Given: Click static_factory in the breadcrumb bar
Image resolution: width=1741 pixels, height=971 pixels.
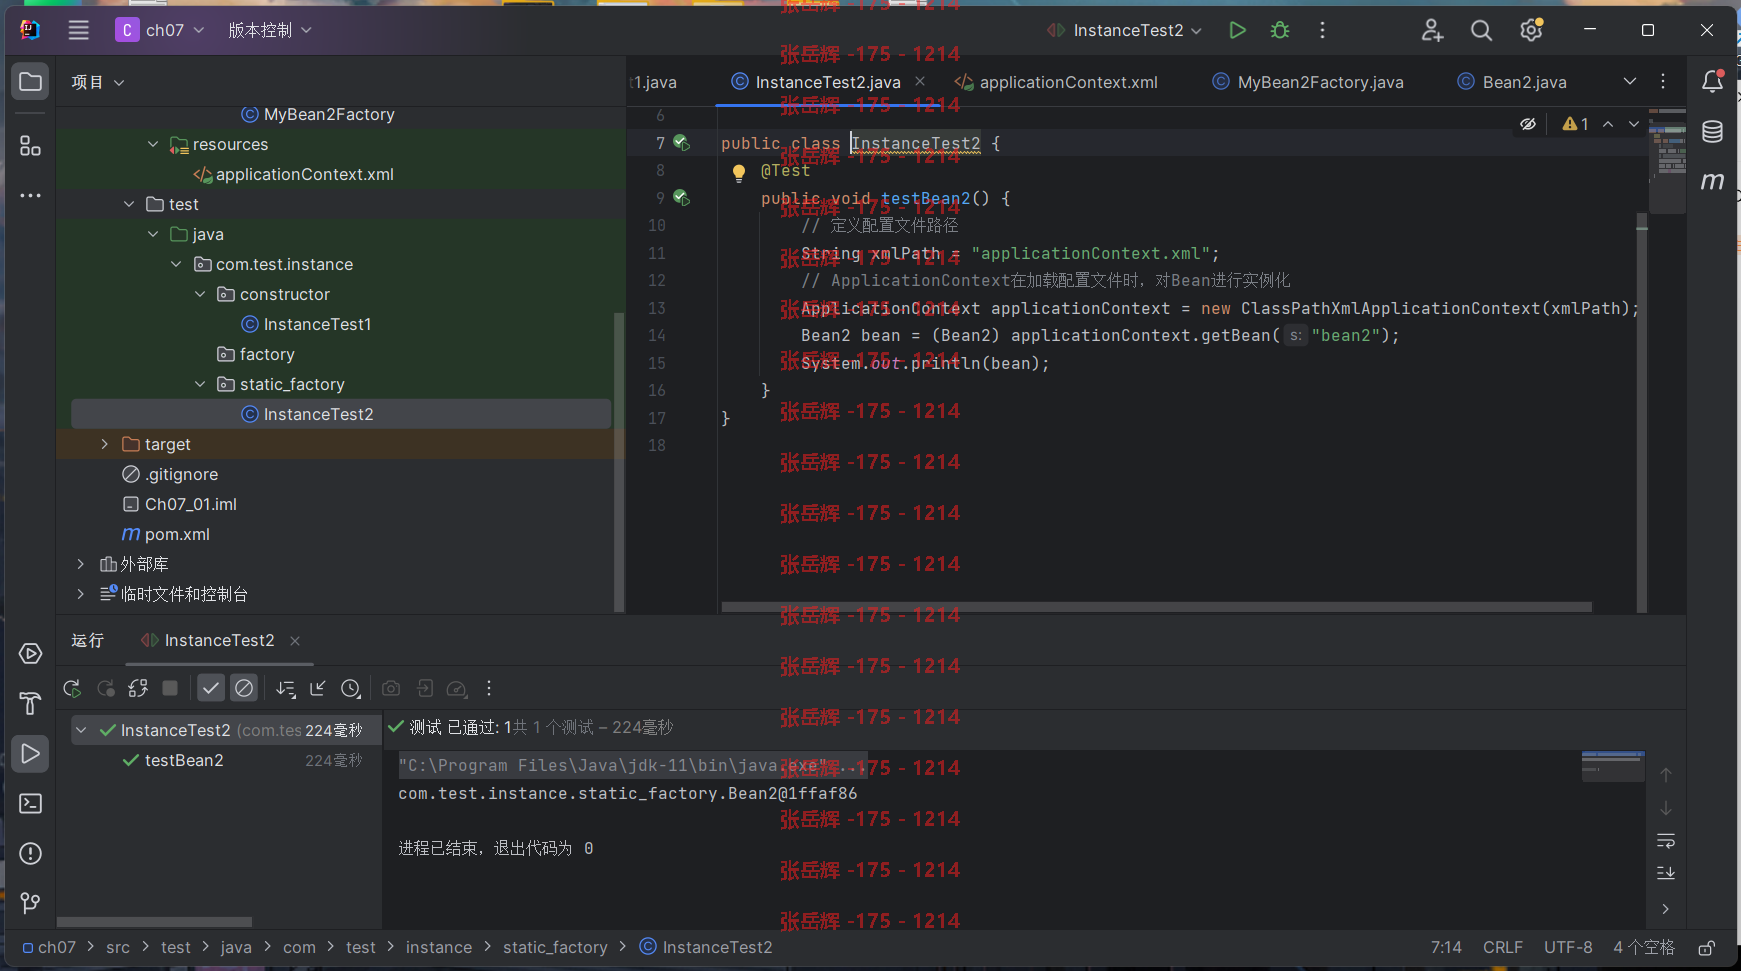Looking at the screenshot, I should coord(555,947).
